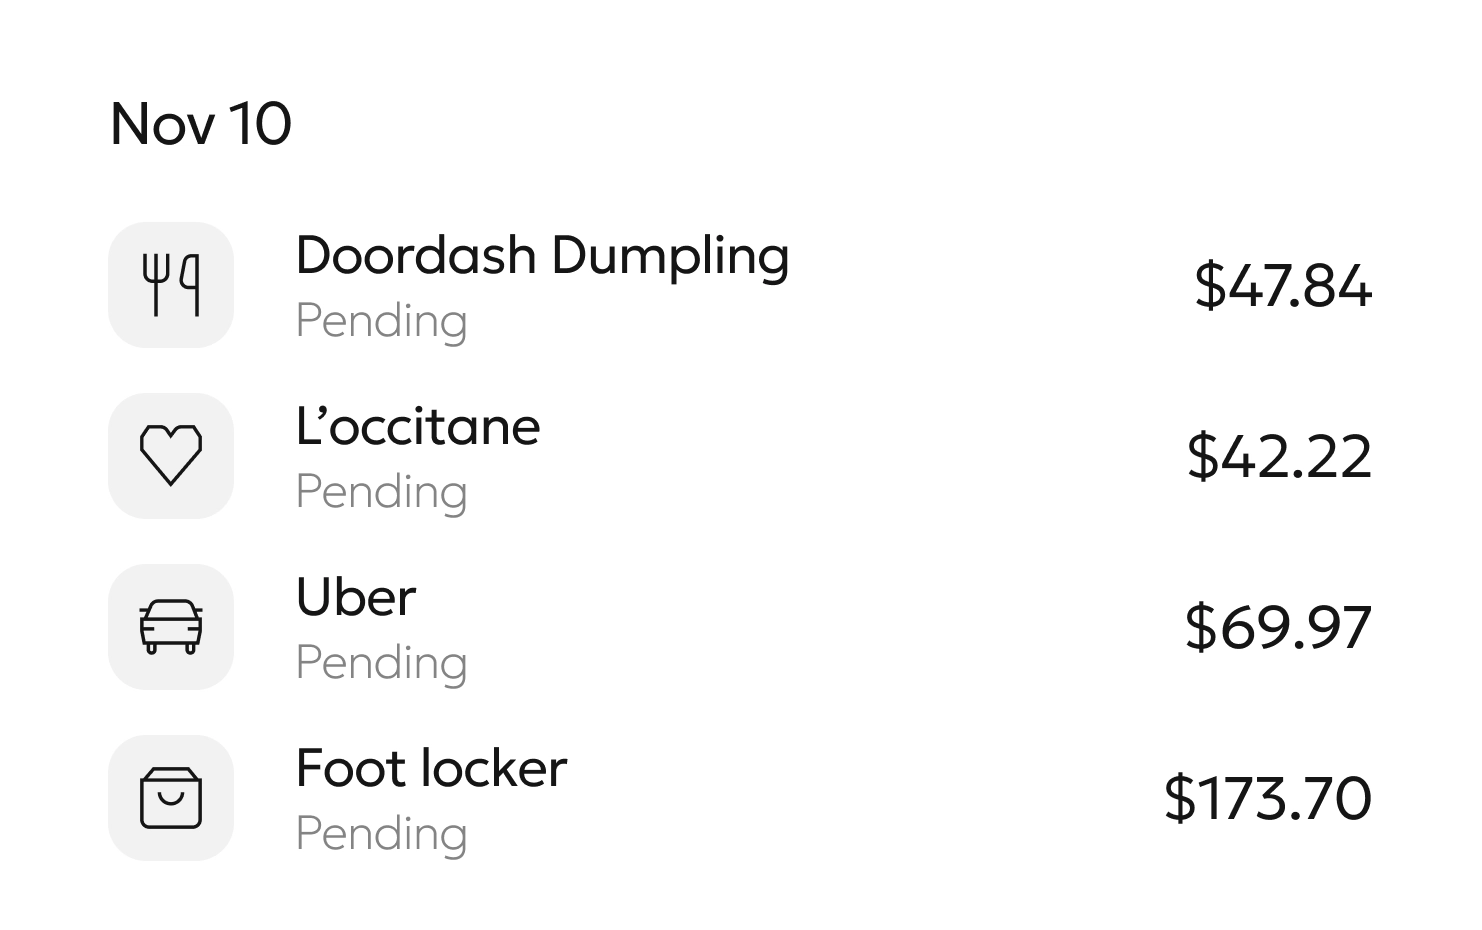Click the fork and knife dining icon
Viewport: 1482px width, 930px height.
tap(171, 285)
